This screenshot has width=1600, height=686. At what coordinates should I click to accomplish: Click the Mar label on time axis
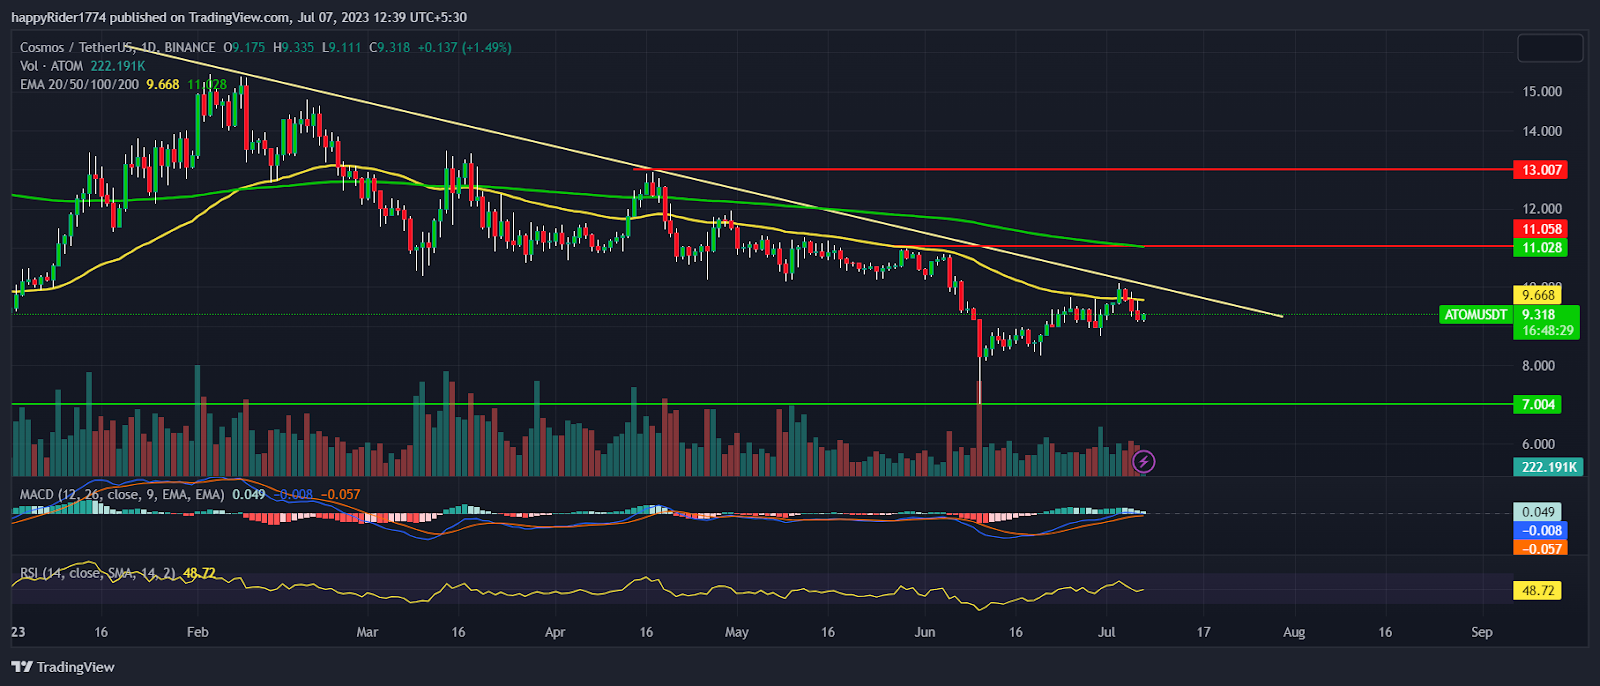[367, 632]
